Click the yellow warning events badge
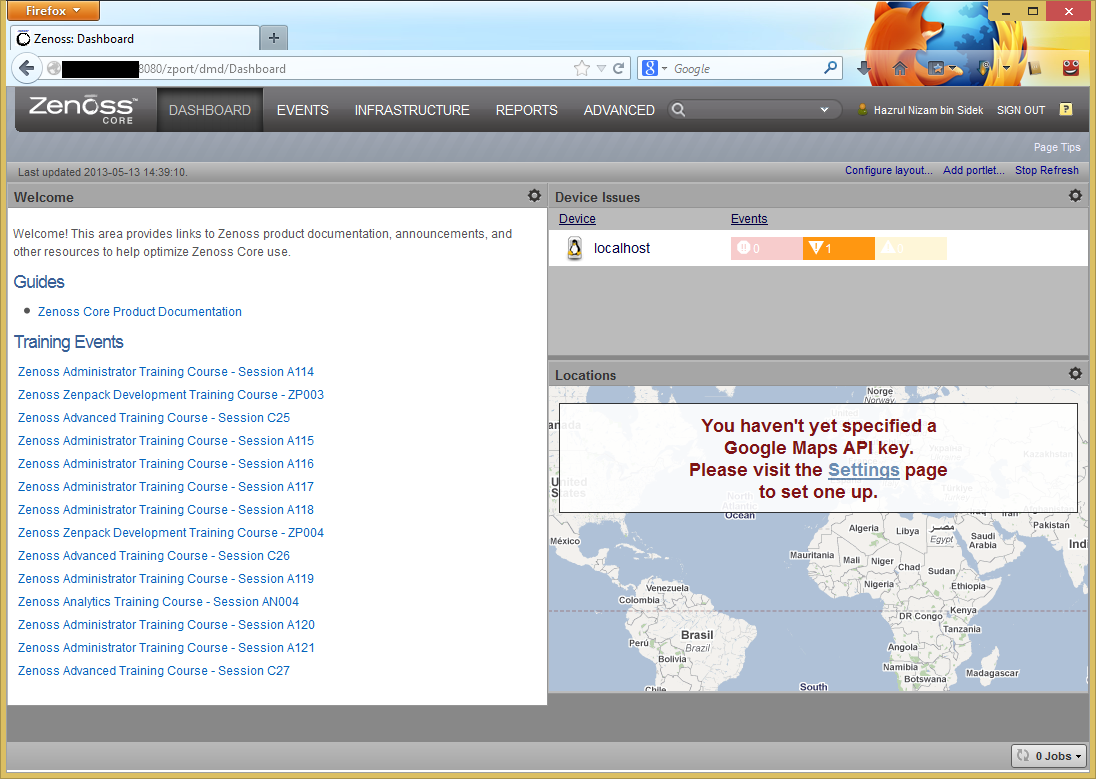This screenshot has height=779, width=1096. 911,248
